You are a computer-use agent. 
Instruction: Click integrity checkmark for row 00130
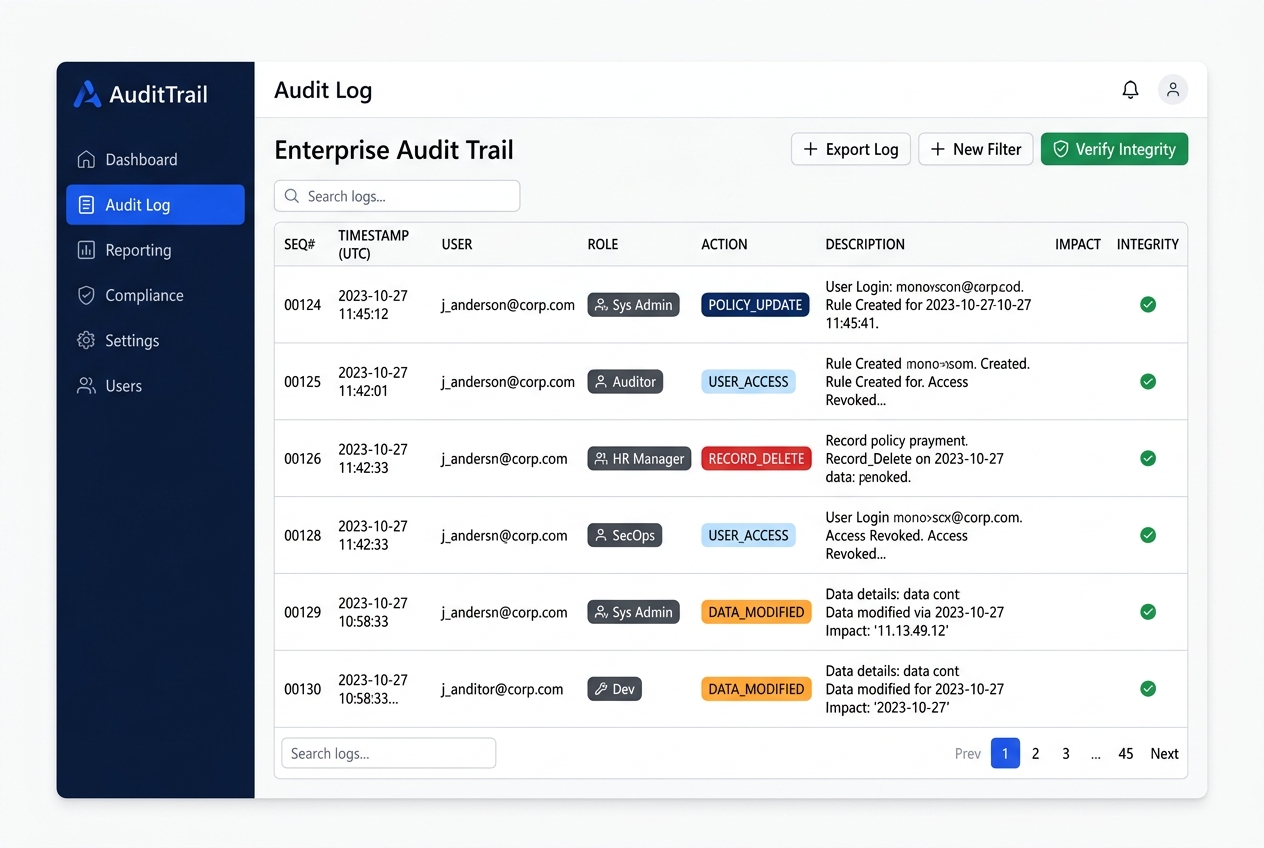click(1148, 688)
